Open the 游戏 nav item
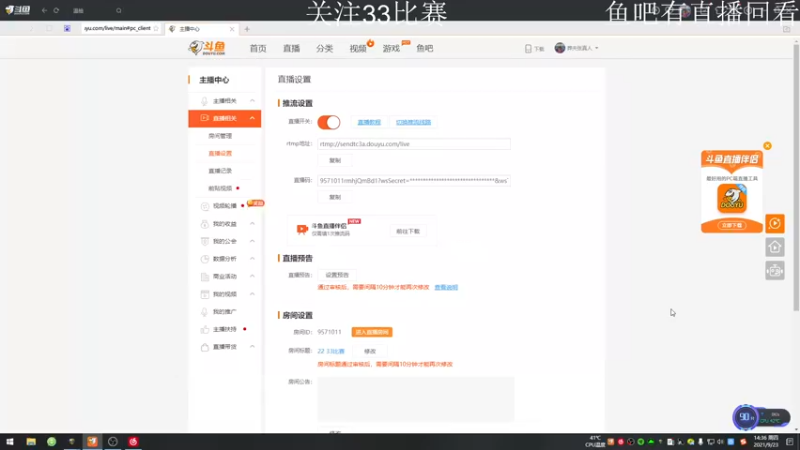Image resolution: width=800 pixels, height=450 pixels. point(391,48)
